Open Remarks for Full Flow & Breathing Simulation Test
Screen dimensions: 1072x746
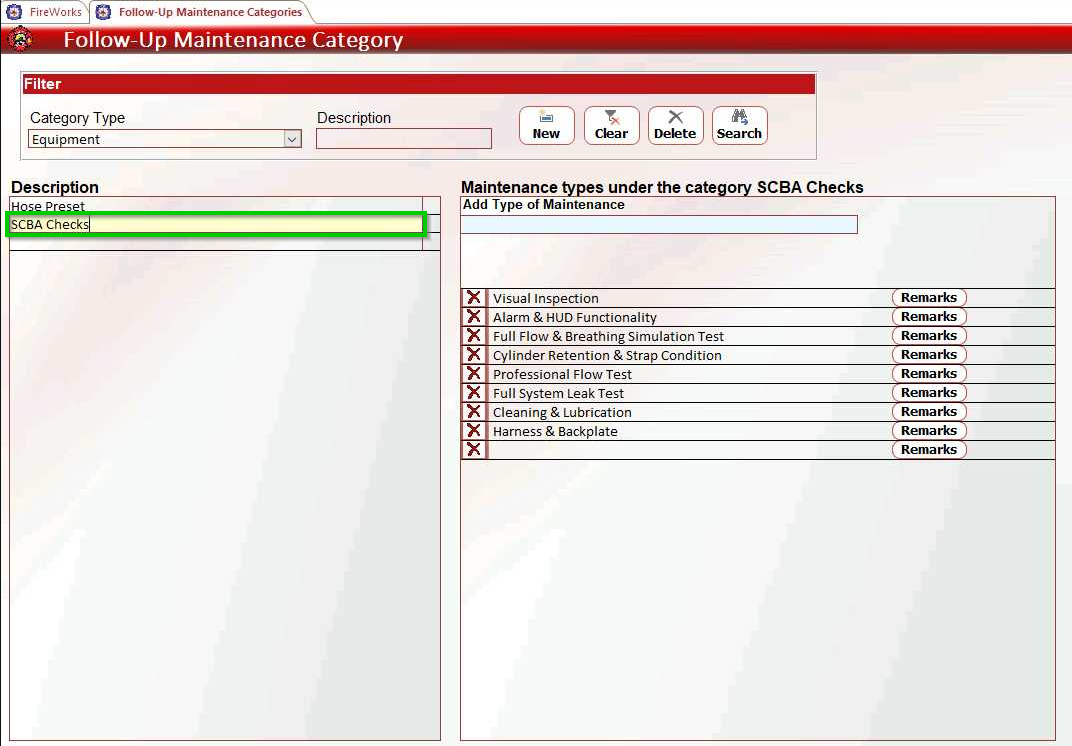tap(928, 335)
